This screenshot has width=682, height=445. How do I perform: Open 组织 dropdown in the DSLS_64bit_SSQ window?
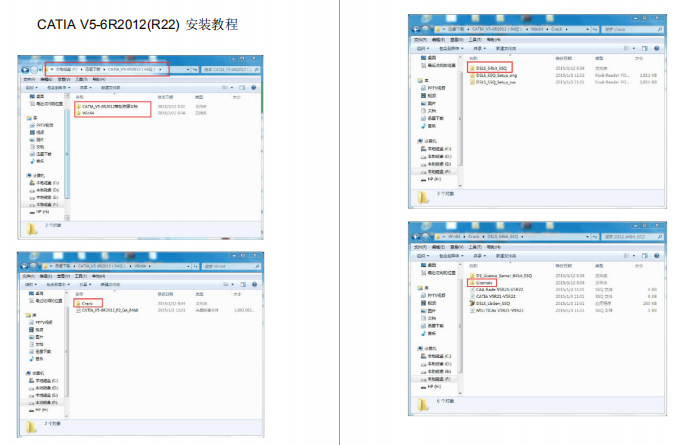tap(423, 256)
